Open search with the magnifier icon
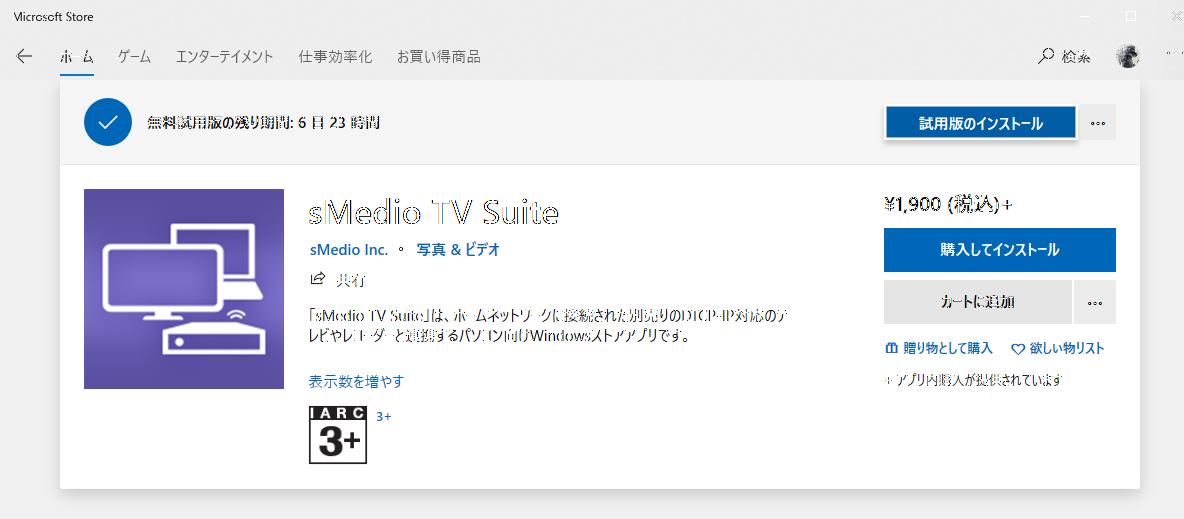Viewport: 1184px width, 519px height. 1046,57
